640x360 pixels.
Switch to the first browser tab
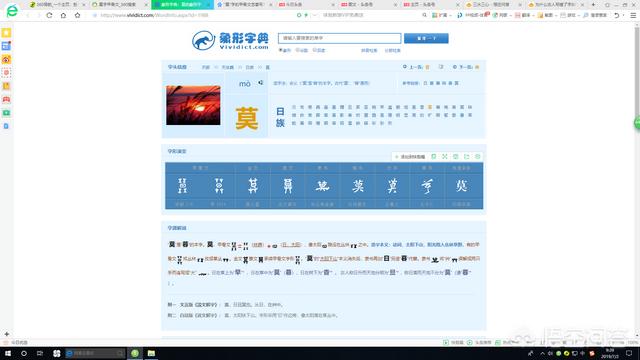57,4
